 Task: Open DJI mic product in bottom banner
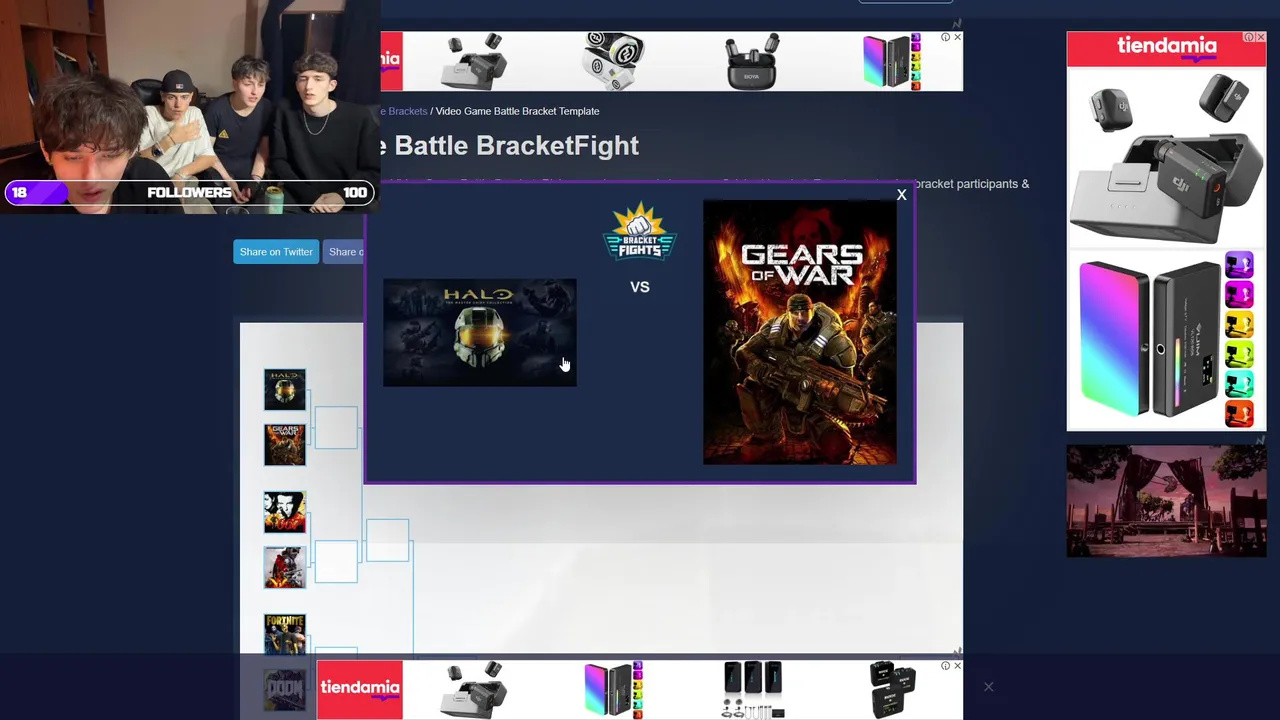[x=474, y=690]
